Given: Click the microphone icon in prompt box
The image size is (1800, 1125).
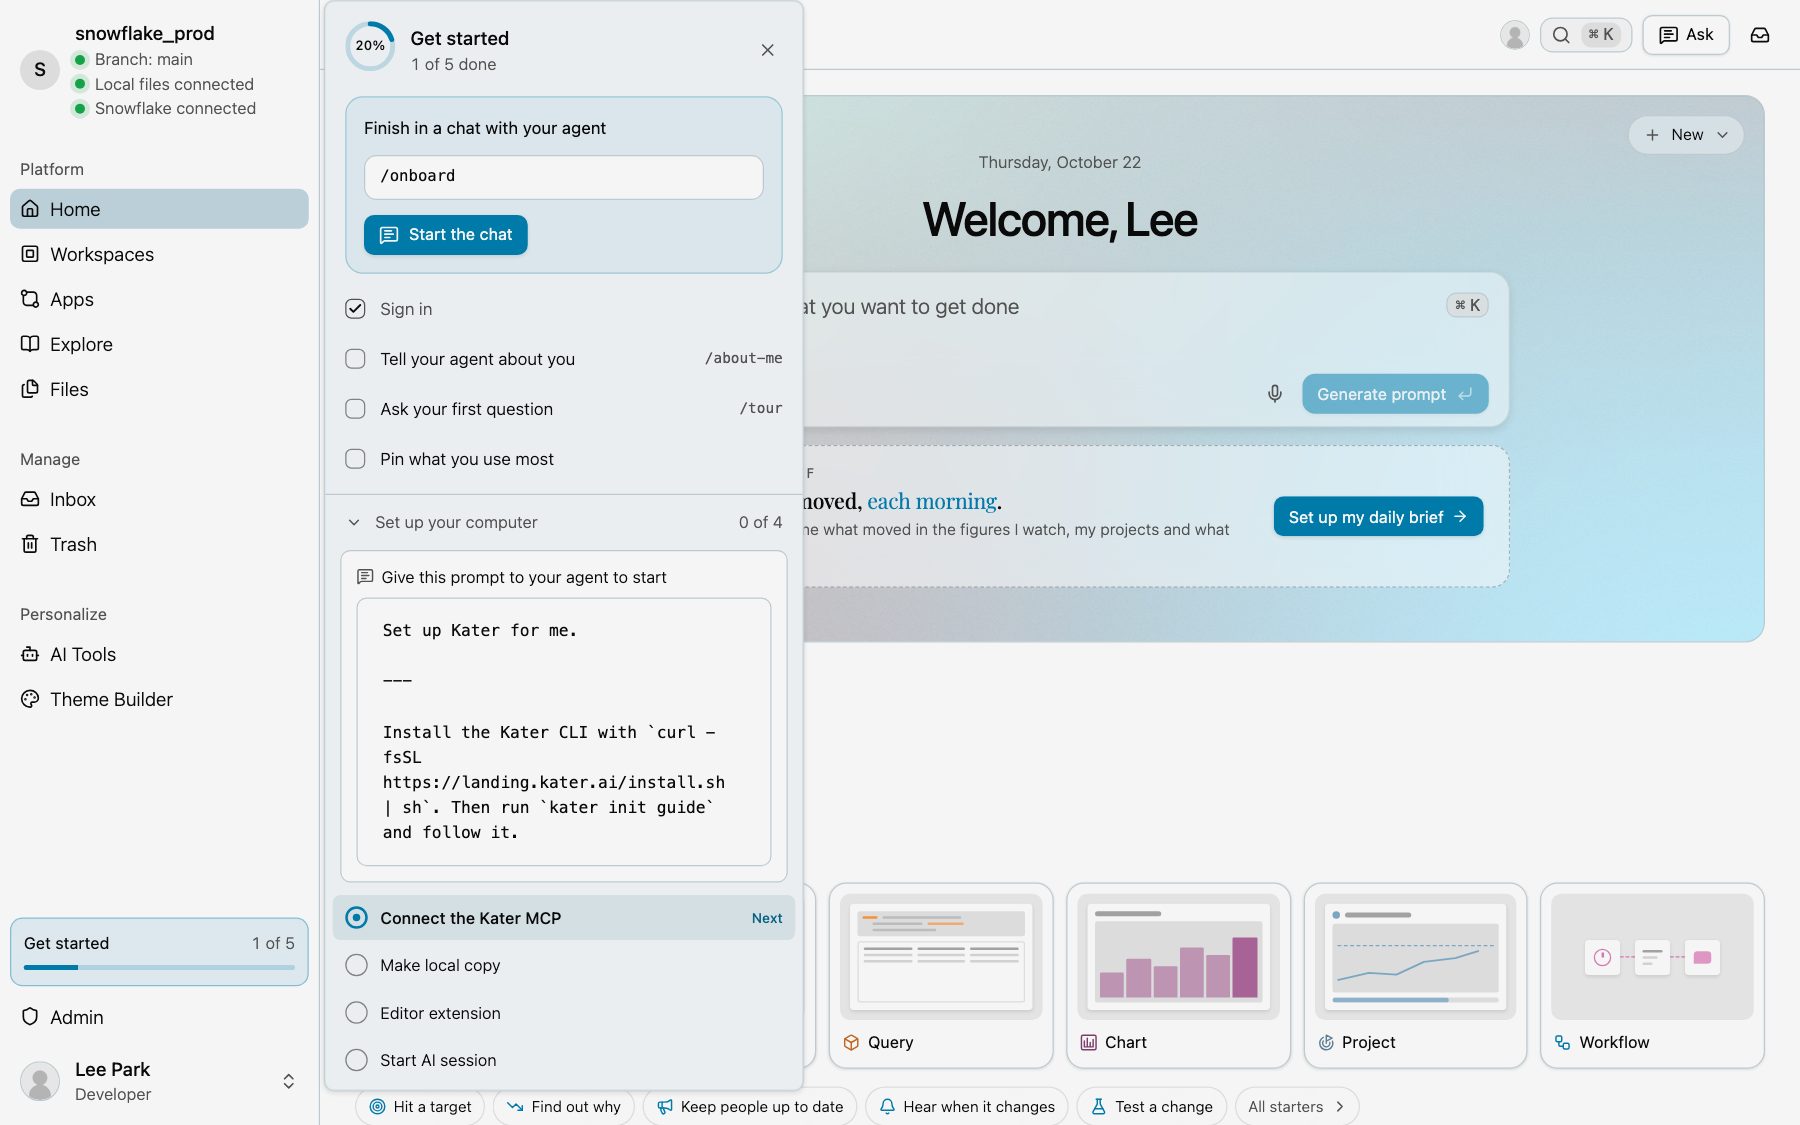Looking at the screenshot, I should (x=1275, y=394).
